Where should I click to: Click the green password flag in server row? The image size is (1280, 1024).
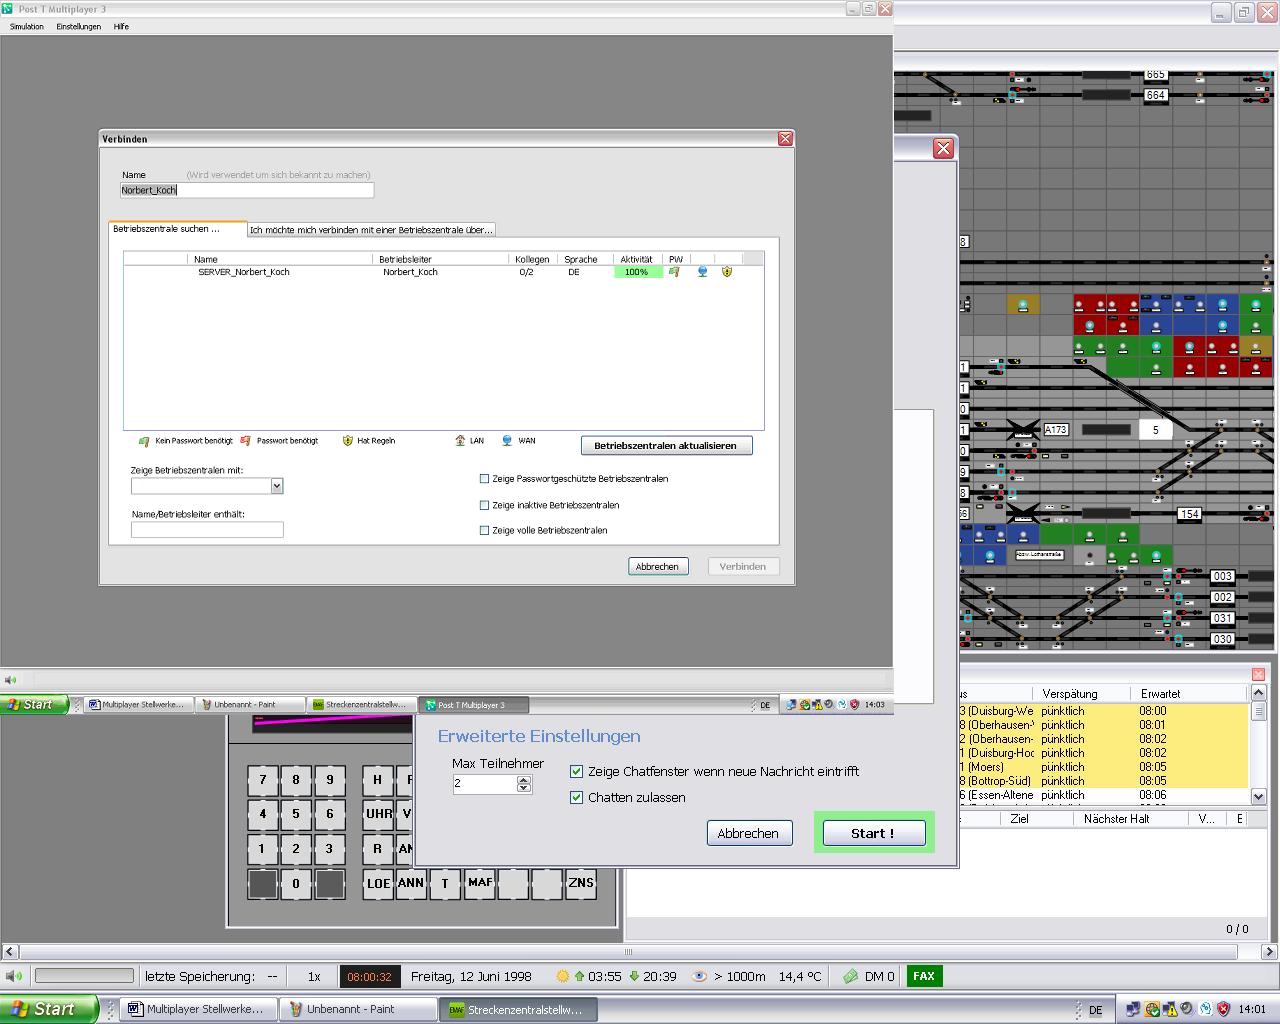674,272
